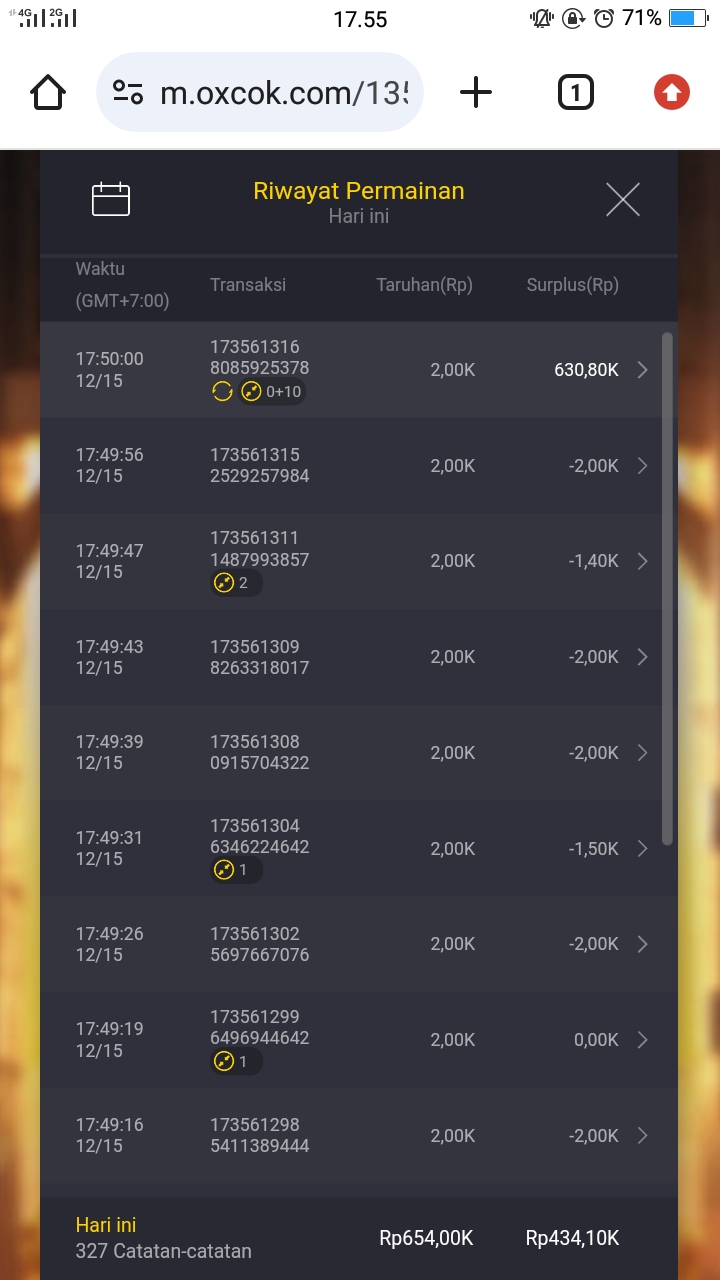Expand the 17:49:56 transaction details chevron

pos(643,466)
